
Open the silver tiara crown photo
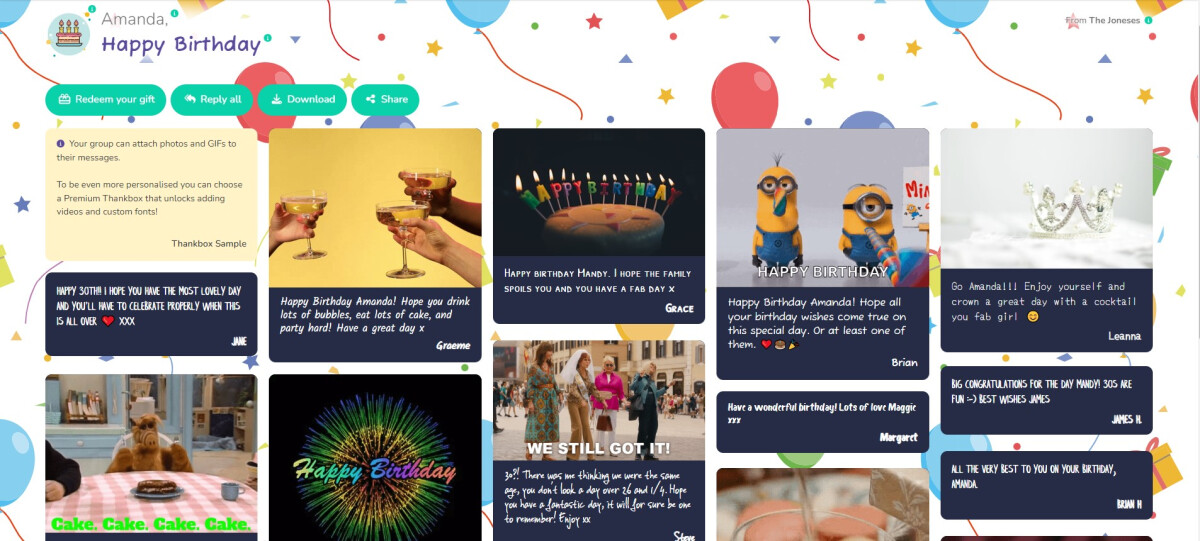click(1047, 198)
